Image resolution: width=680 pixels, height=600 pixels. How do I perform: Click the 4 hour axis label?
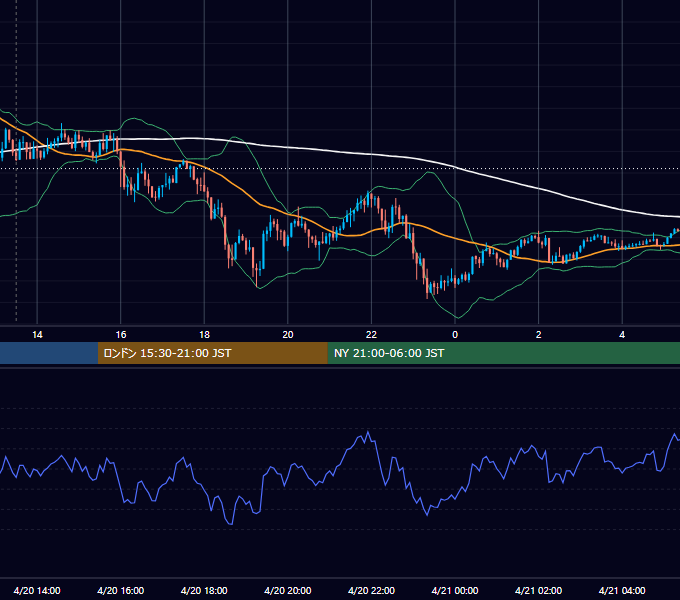pos(622,335)
